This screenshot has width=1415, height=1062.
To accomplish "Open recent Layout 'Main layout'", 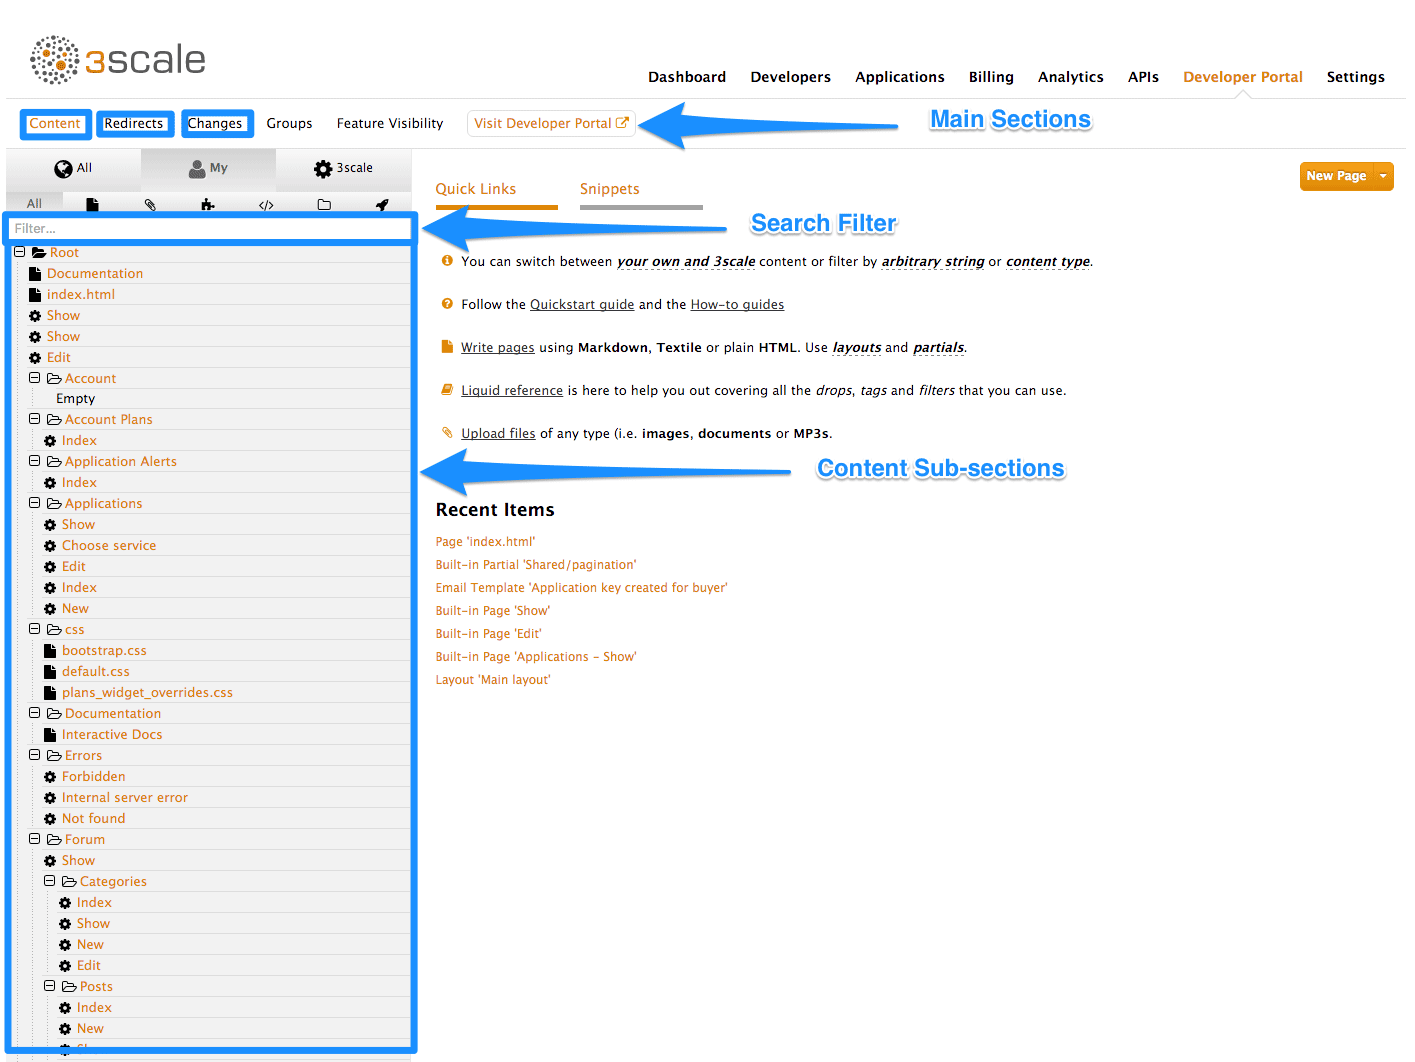I will pos(493,680).
